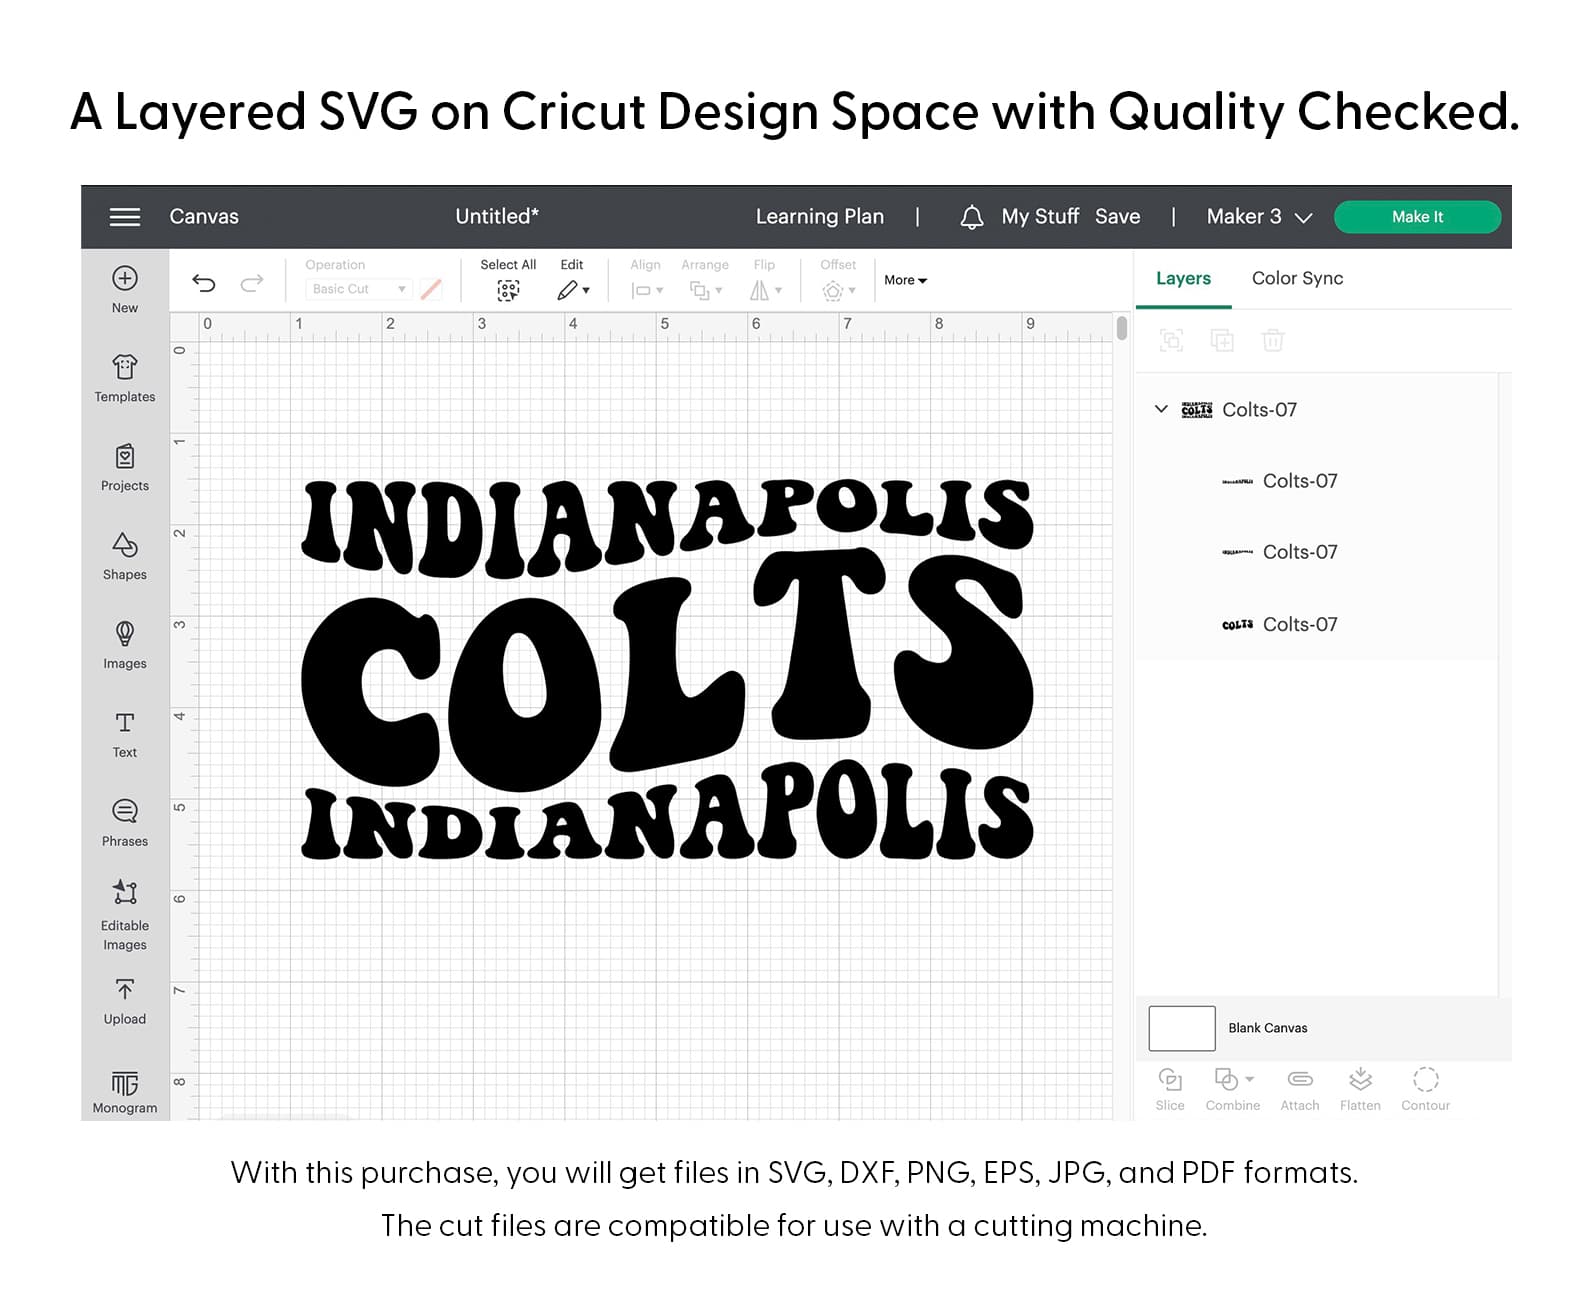1588x1308 pixels.
Task: Select the Colts-07 group layer row
Action: [1318, 410]
